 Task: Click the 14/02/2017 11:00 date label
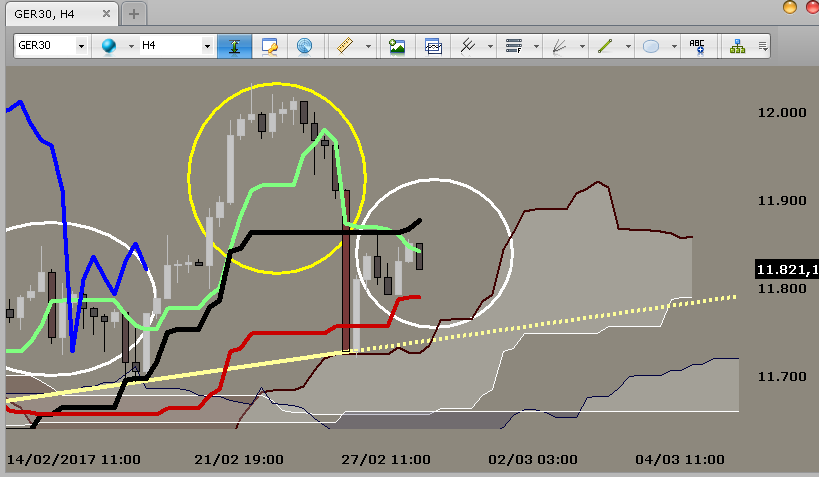[74, 460]
